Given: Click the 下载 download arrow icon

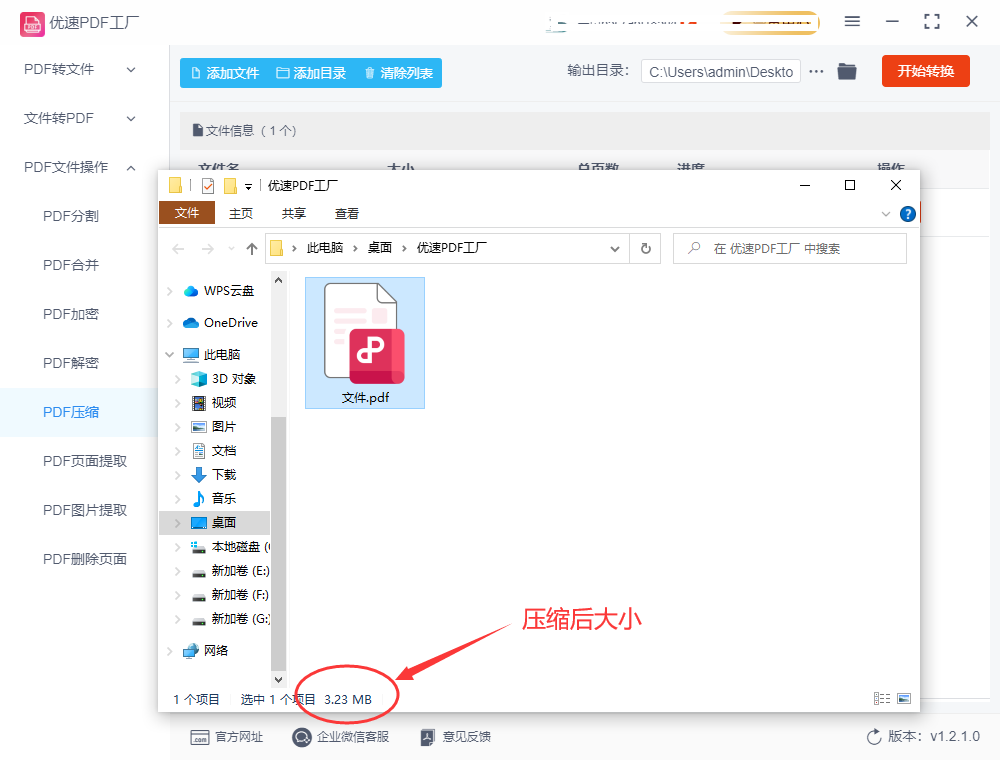Looking at the screenshot, I should pos(199,475).
